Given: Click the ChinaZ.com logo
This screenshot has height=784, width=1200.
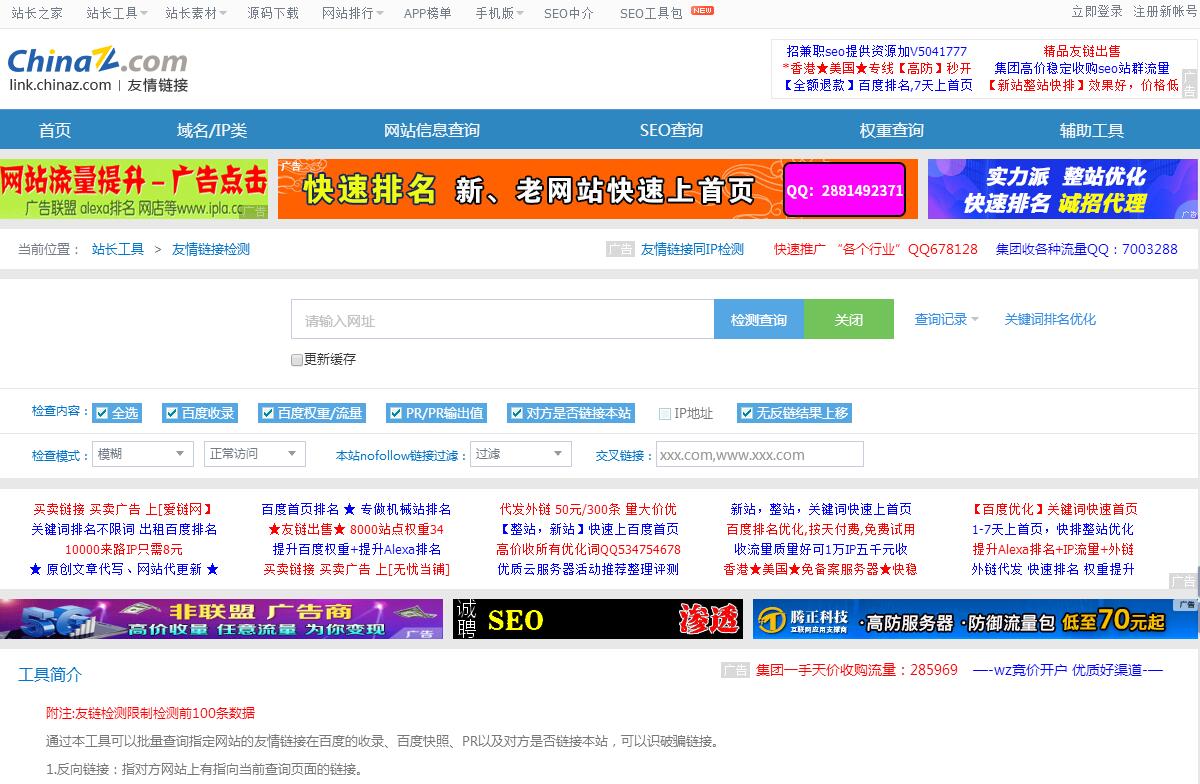Looking at the screenshot, I should (x=97, y=61).
